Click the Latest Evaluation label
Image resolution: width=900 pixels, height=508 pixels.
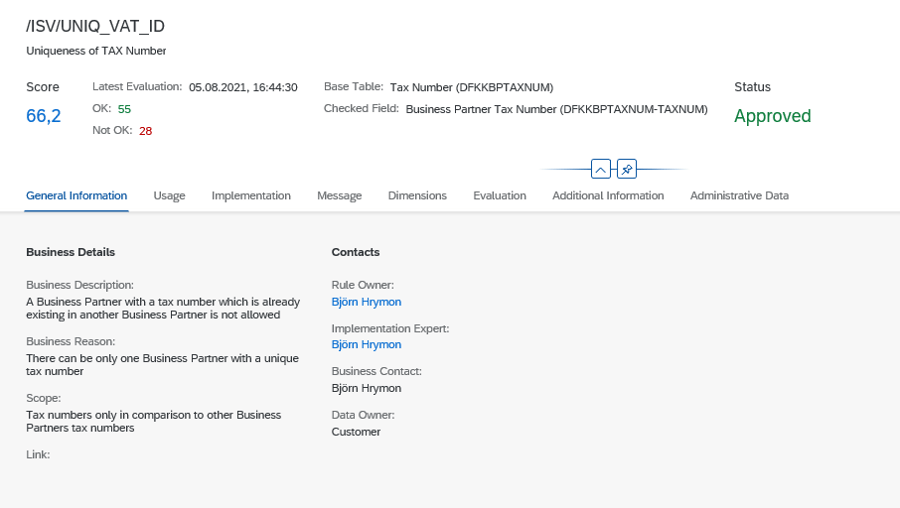point(137,87)
